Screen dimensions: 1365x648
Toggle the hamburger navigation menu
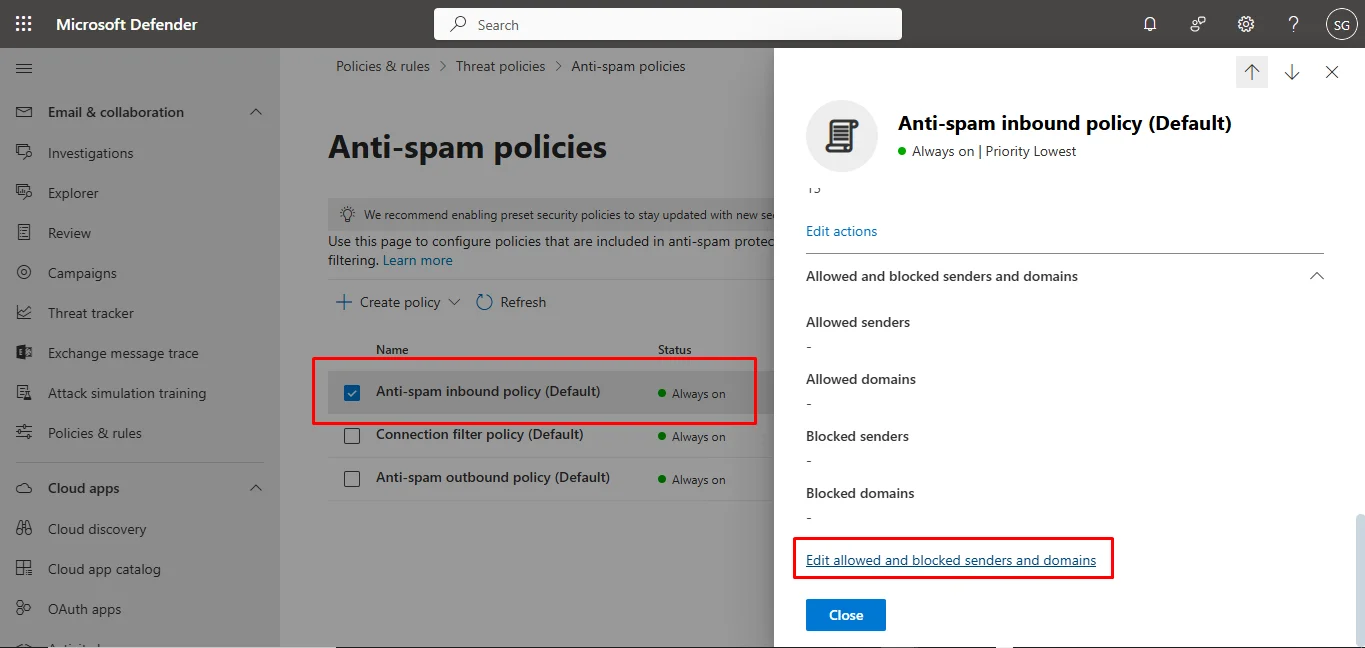coord(25,68)
